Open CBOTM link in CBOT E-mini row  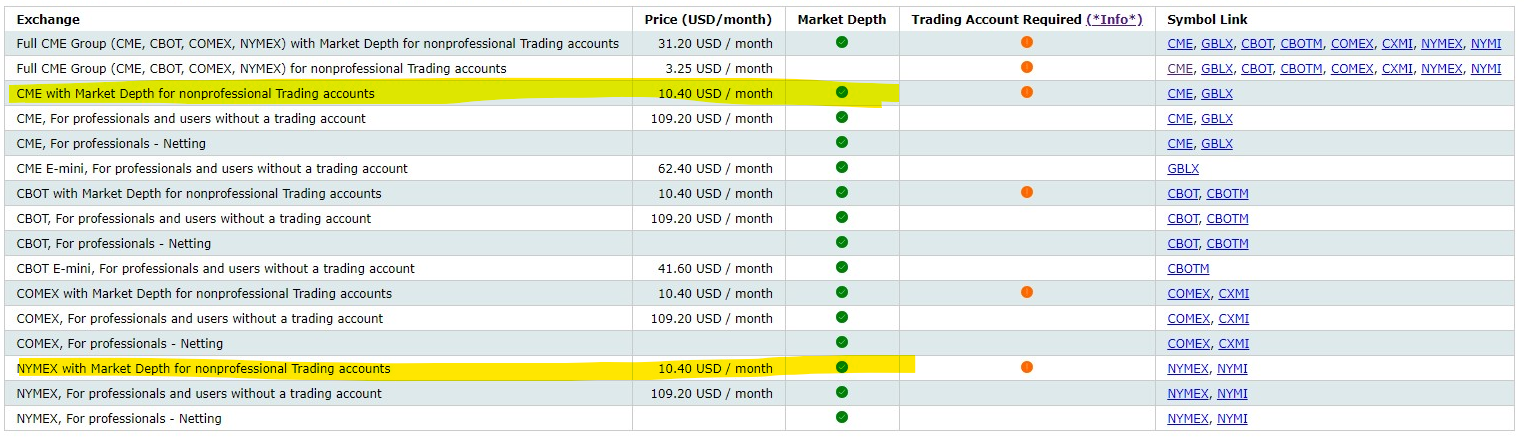[x=1188, y=269]
